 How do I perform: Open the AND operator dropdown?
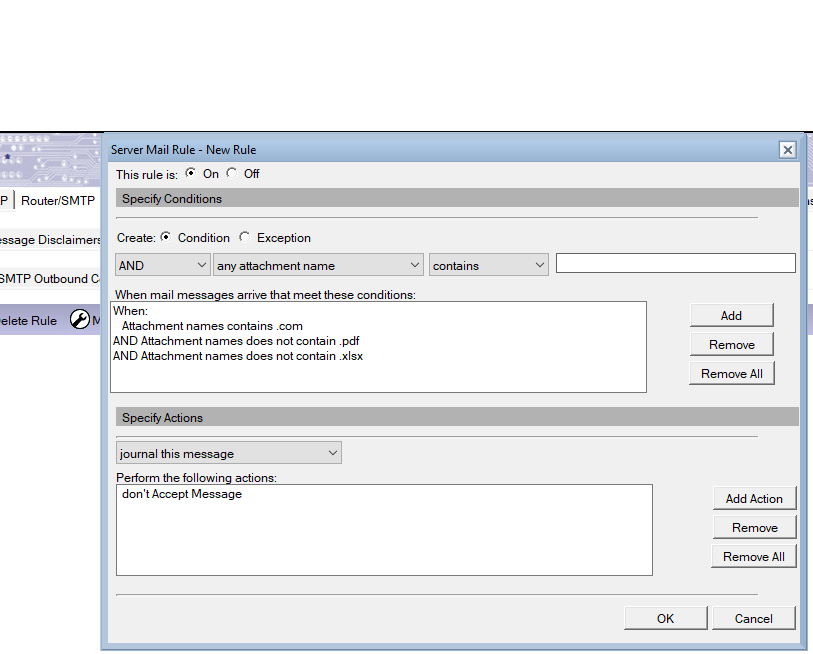[163, 265]
